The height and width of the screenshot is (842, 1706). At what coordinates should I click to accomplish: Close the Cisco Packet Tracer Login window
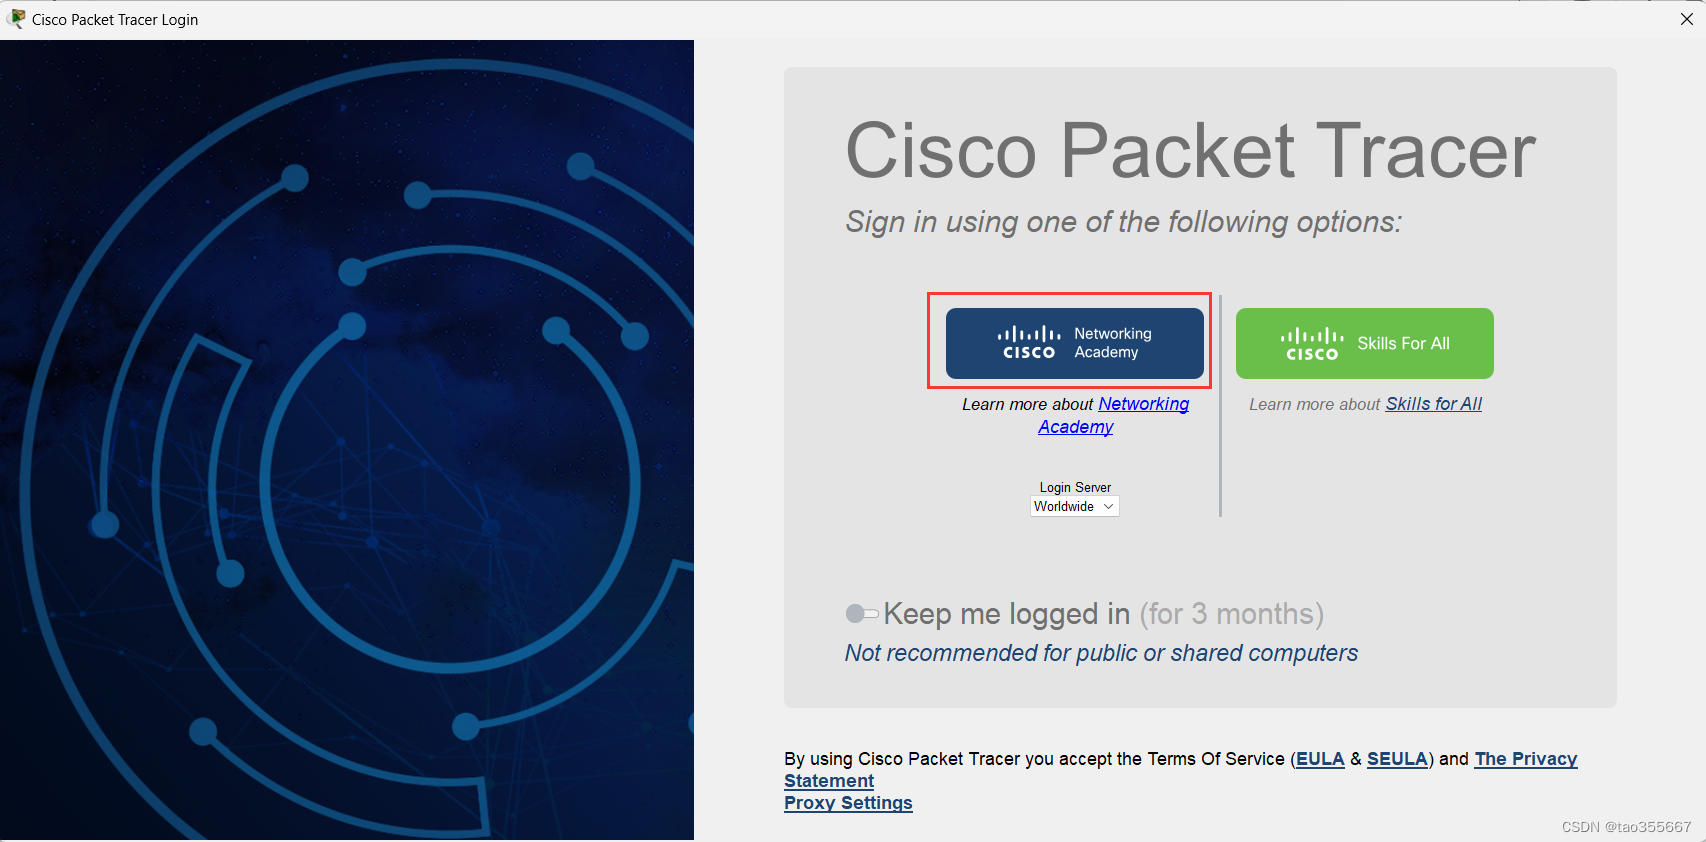coord(1686,19)
